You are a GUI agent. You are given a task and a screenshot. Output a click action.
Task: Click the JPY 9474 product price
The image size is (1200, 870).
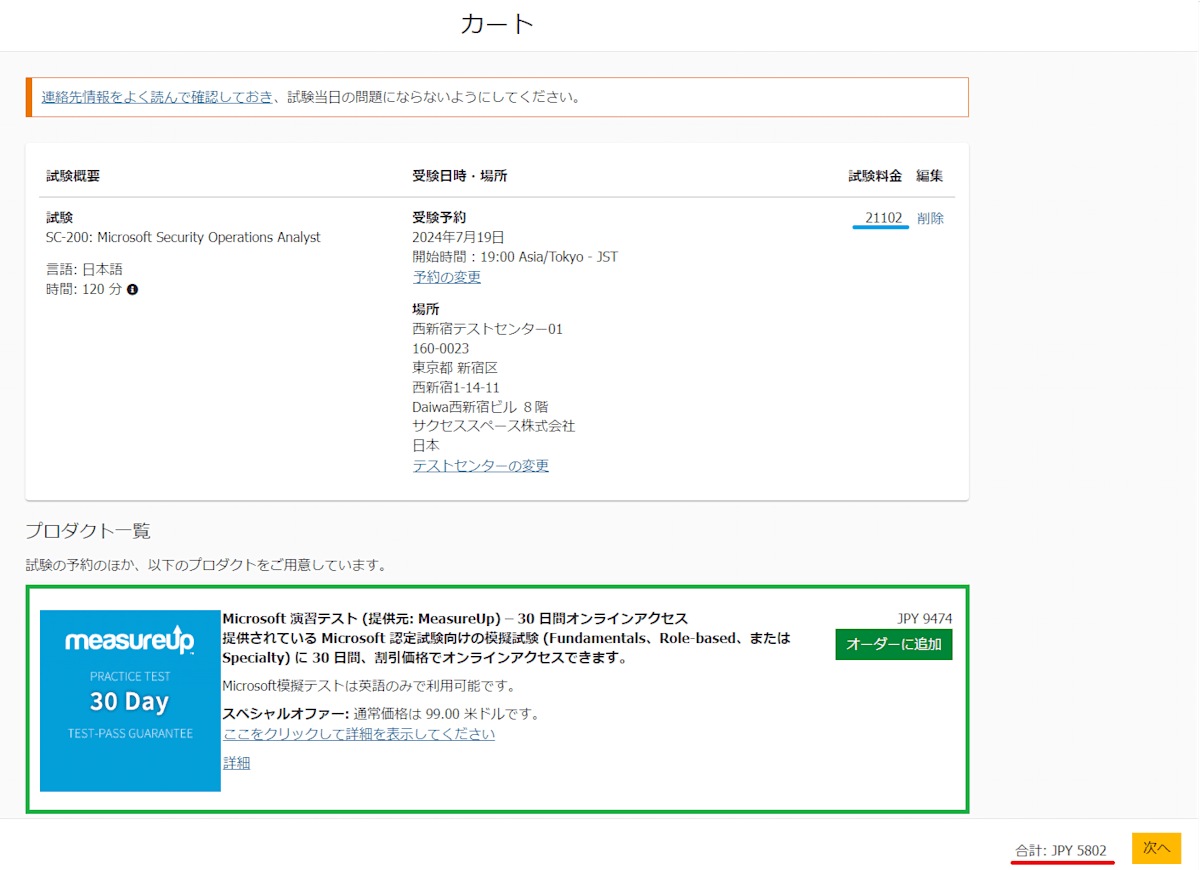[925, 619]
